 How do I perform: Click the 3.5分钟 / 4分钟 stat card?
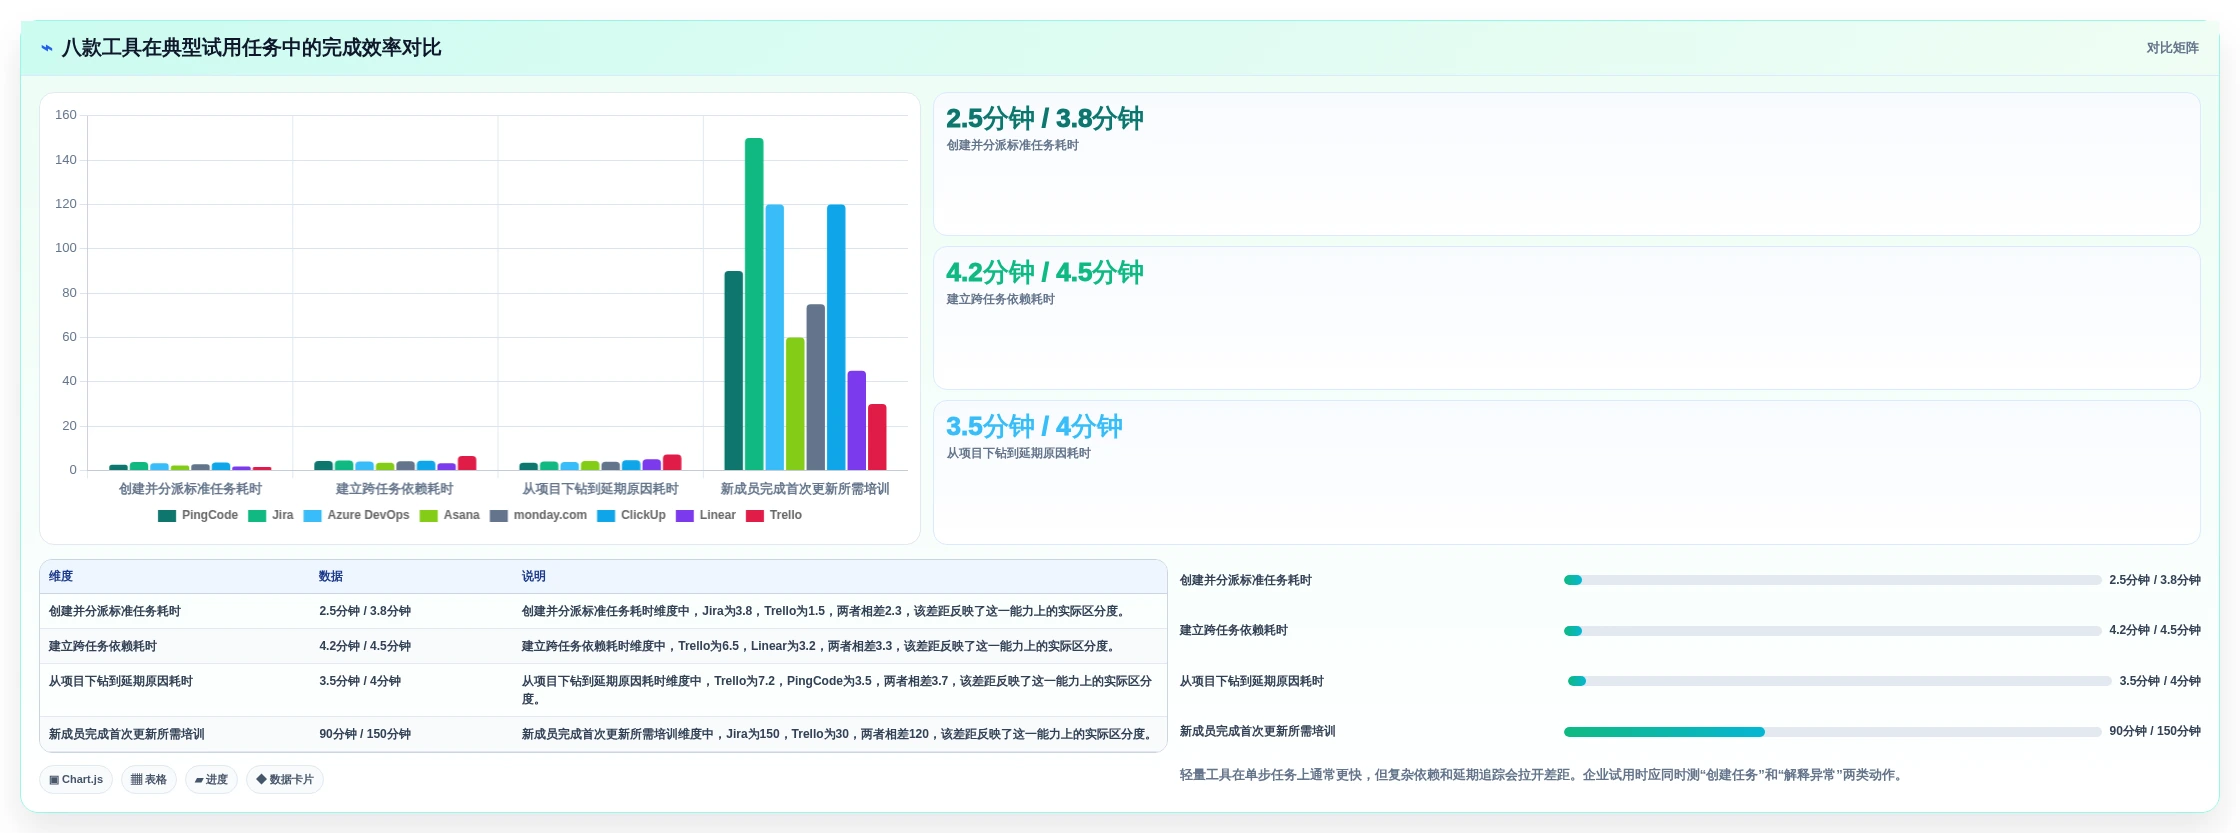pos(1567,472)
